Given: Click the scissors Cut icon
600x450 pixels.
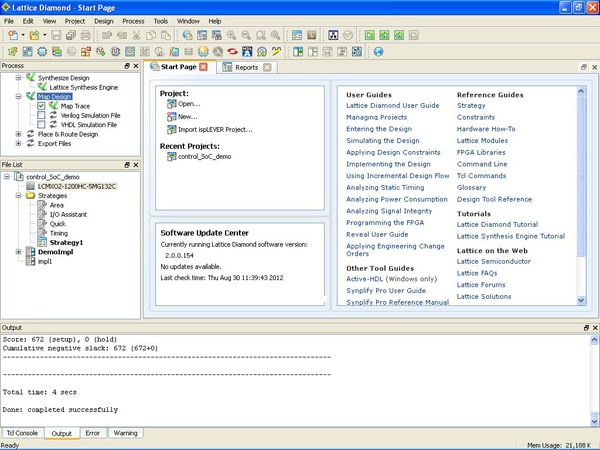Looking at the screenshot, I should (137, 35).
